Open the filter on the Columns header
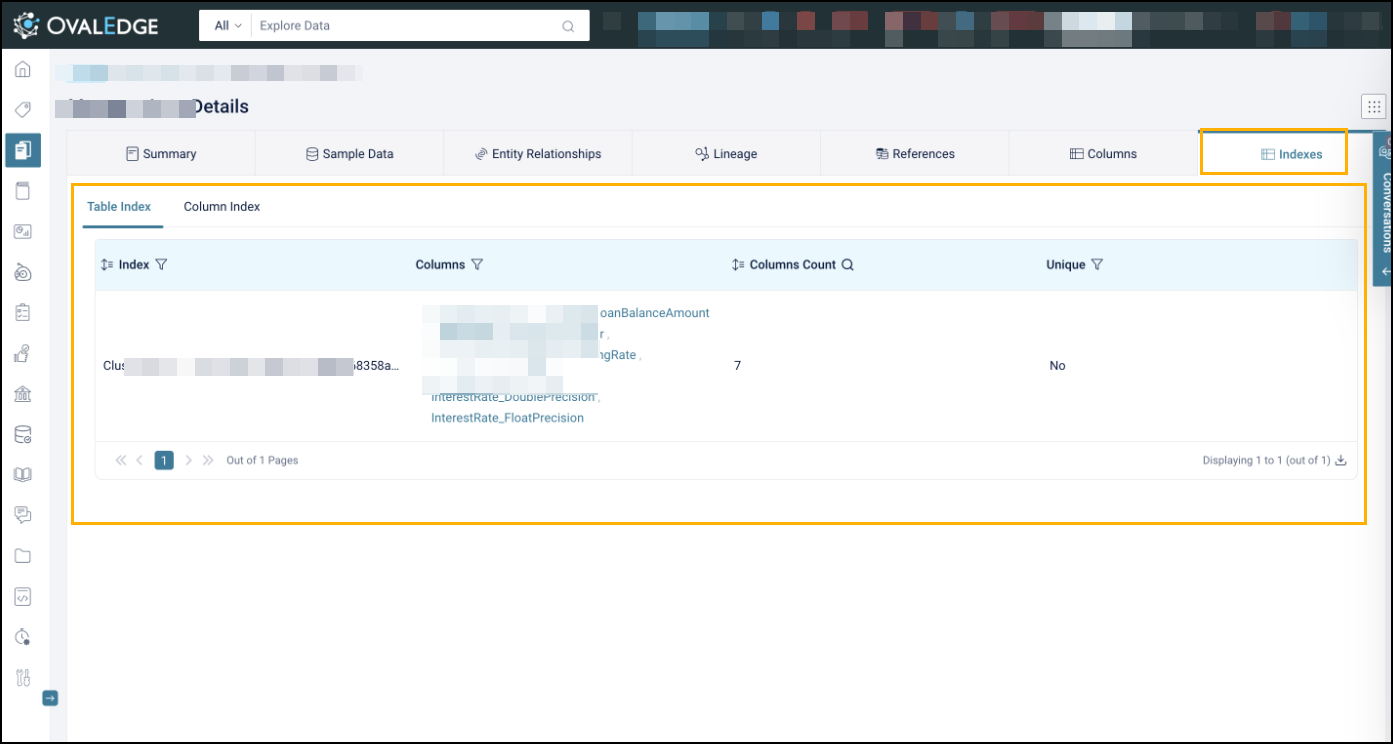The width and height of the screenshot is (1393, 744). click(x=477, y=265)
